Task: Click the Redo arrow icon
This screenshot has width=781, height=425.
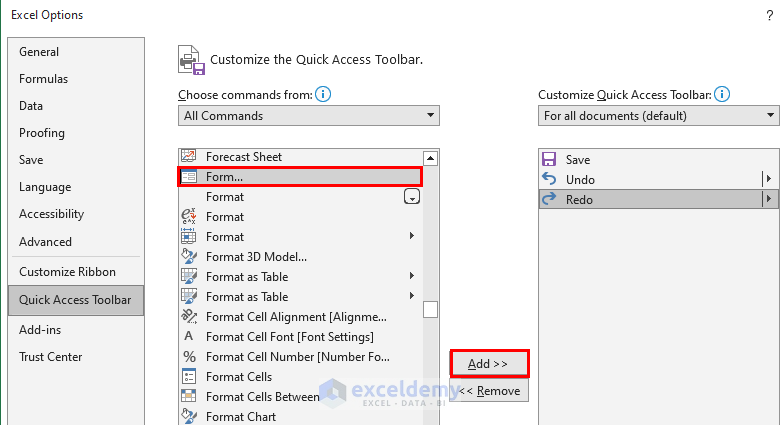Action: point(548,200)
